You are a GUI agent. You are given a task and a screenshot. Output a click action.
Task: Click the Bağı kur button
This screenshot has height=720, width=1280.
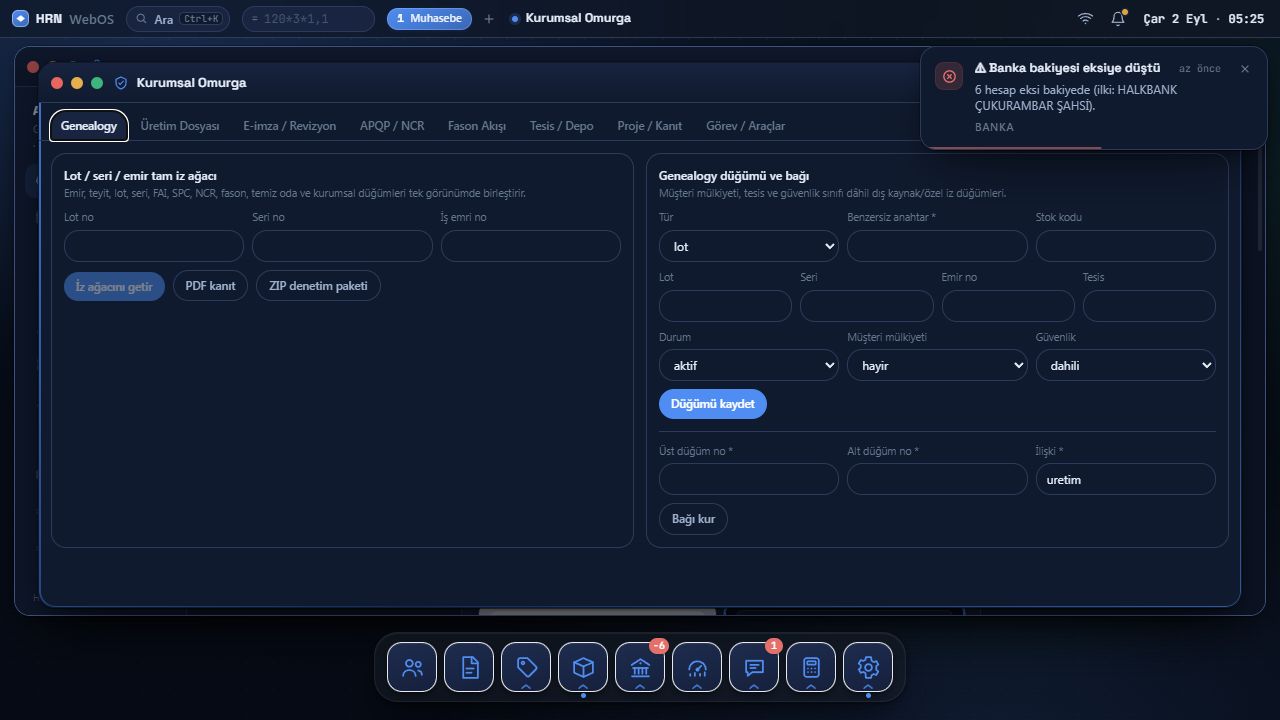click(693, 519)
